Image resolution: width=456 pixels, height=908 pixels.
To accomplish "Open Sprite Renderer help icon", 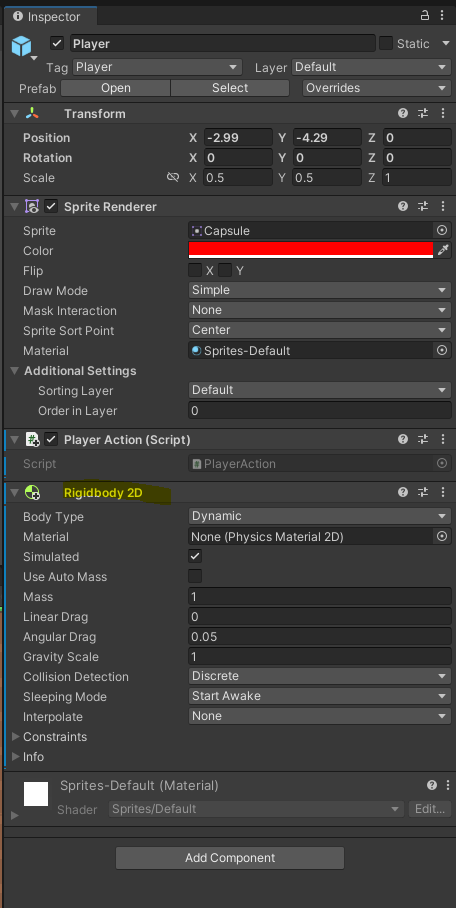I will tap(403, 206).
